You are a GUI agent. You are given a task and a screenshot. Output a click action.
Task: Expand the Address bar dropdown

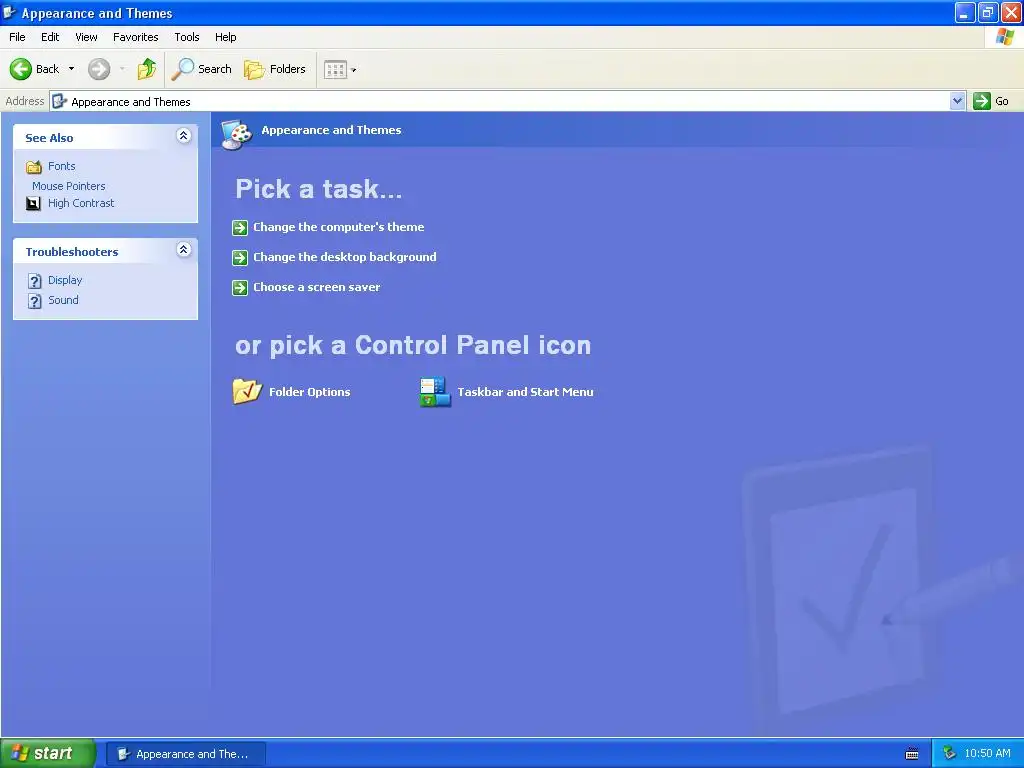pos(957,101)
